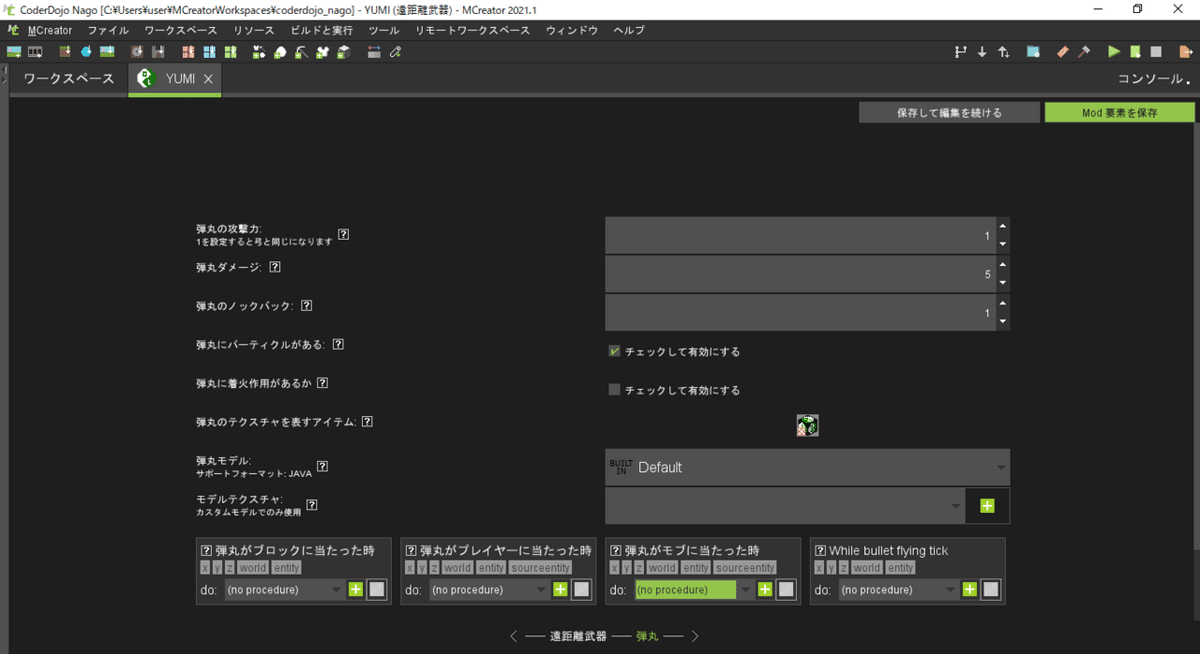Open the ツール menu
Screen dimensions: 1200x654
[383, 30]
